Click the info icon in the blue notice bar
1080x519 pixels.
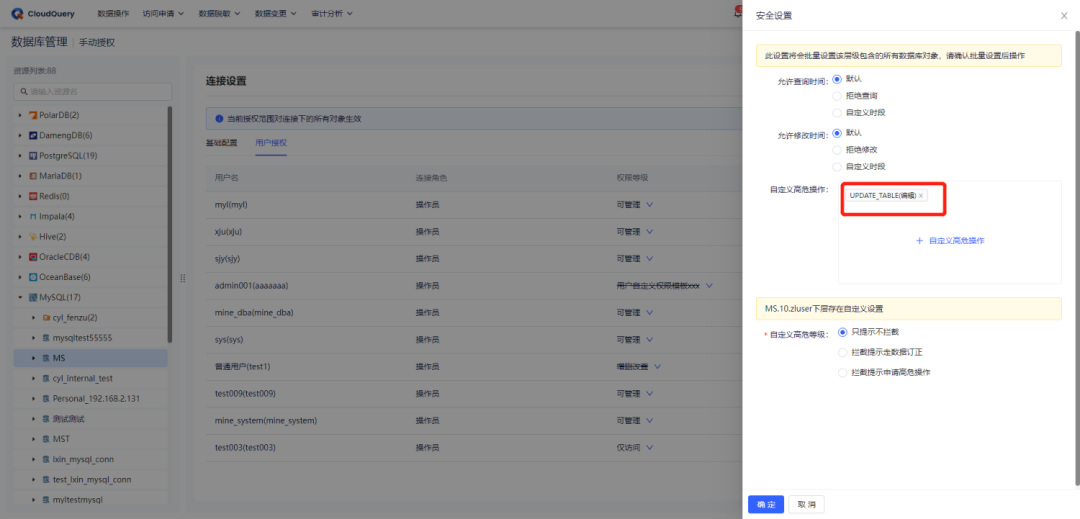click(219, 119)
